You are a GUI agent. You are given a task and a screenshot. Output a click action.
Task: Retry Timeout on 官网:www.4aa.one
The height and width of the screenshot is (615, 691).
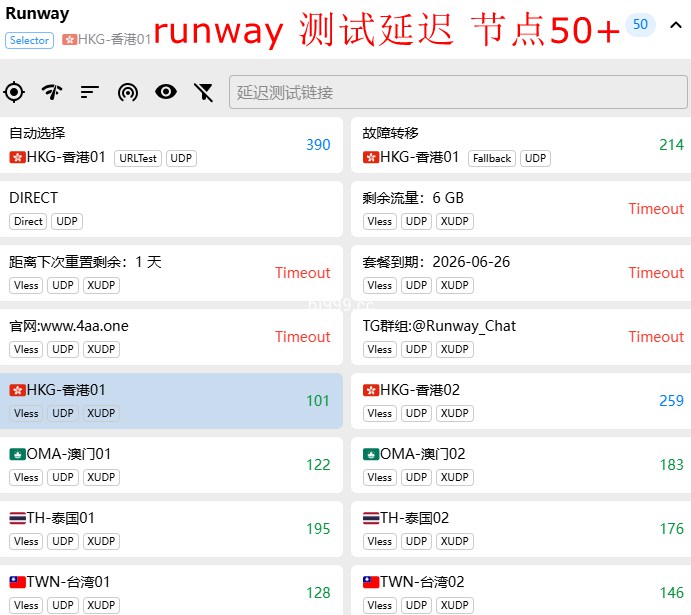coord(303,337)
